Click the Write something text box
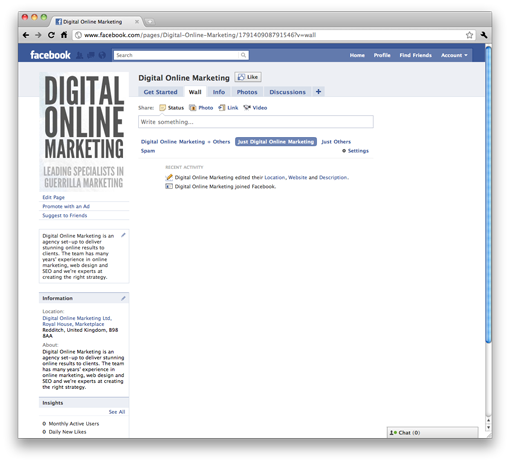The width and height of the screenshot is (510, 463). [x=256, y=122]
